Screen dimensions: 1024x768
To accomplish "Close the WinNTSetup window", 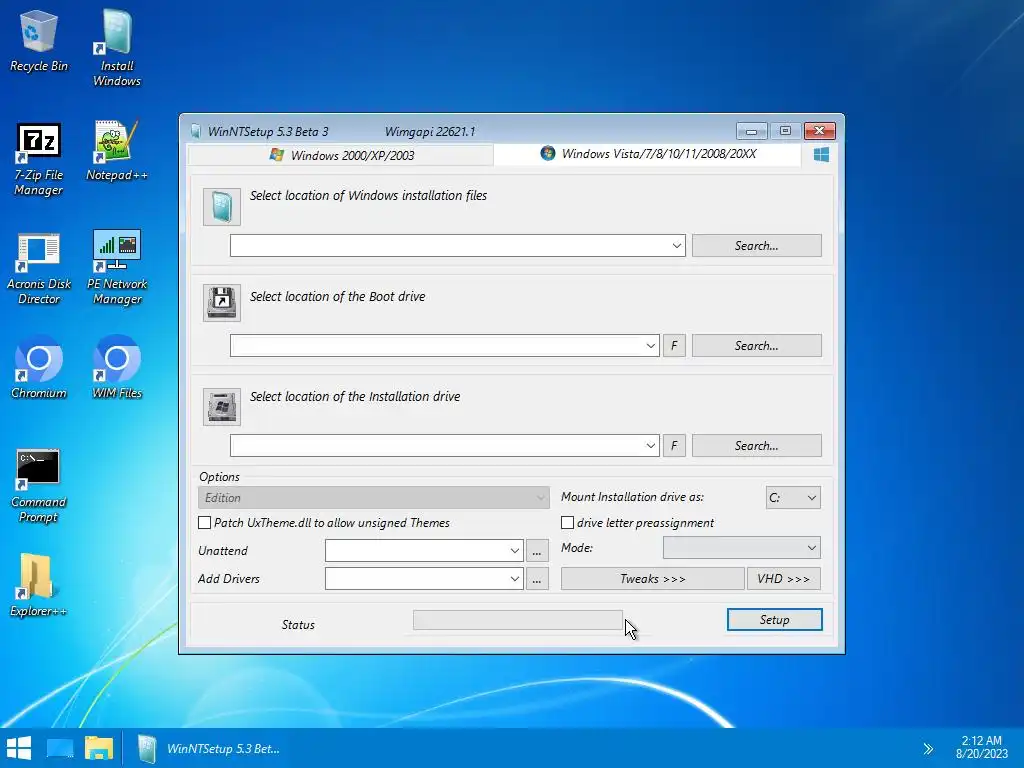I will click(820, 131).
